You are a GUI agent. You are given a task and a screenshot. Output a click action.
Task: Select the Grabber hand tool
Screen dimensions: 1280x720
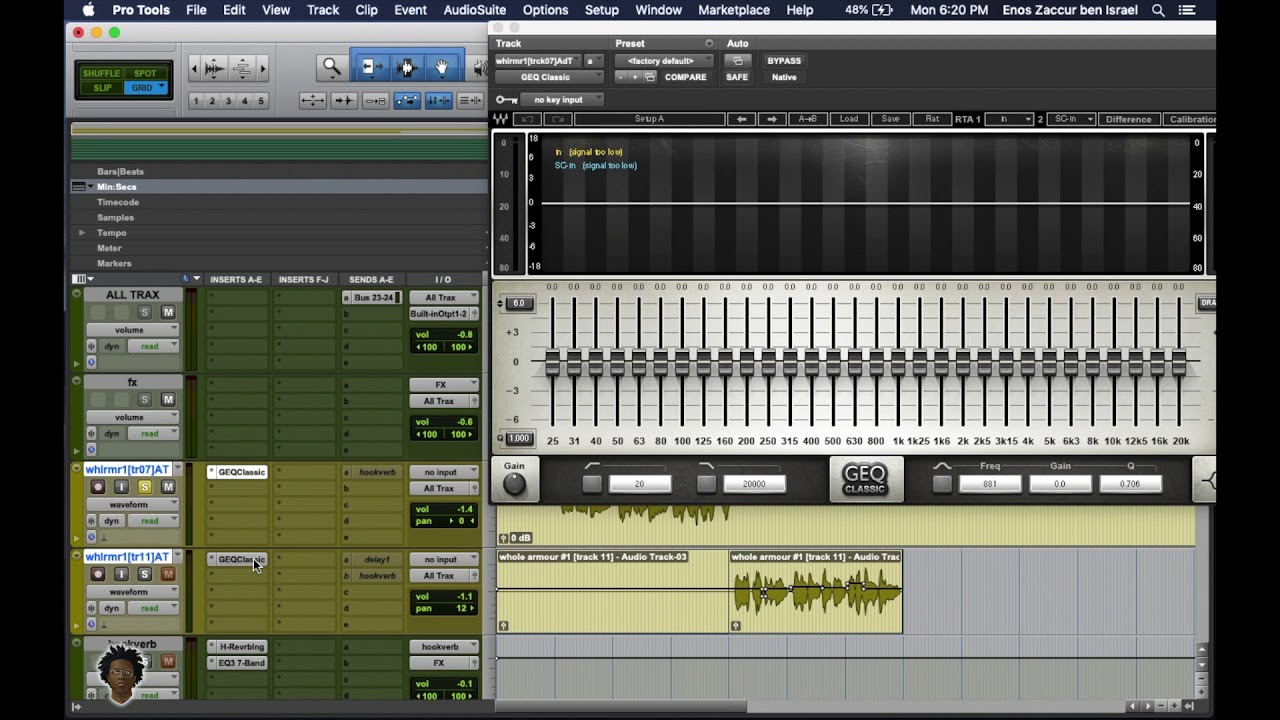(x=442, y=67)
